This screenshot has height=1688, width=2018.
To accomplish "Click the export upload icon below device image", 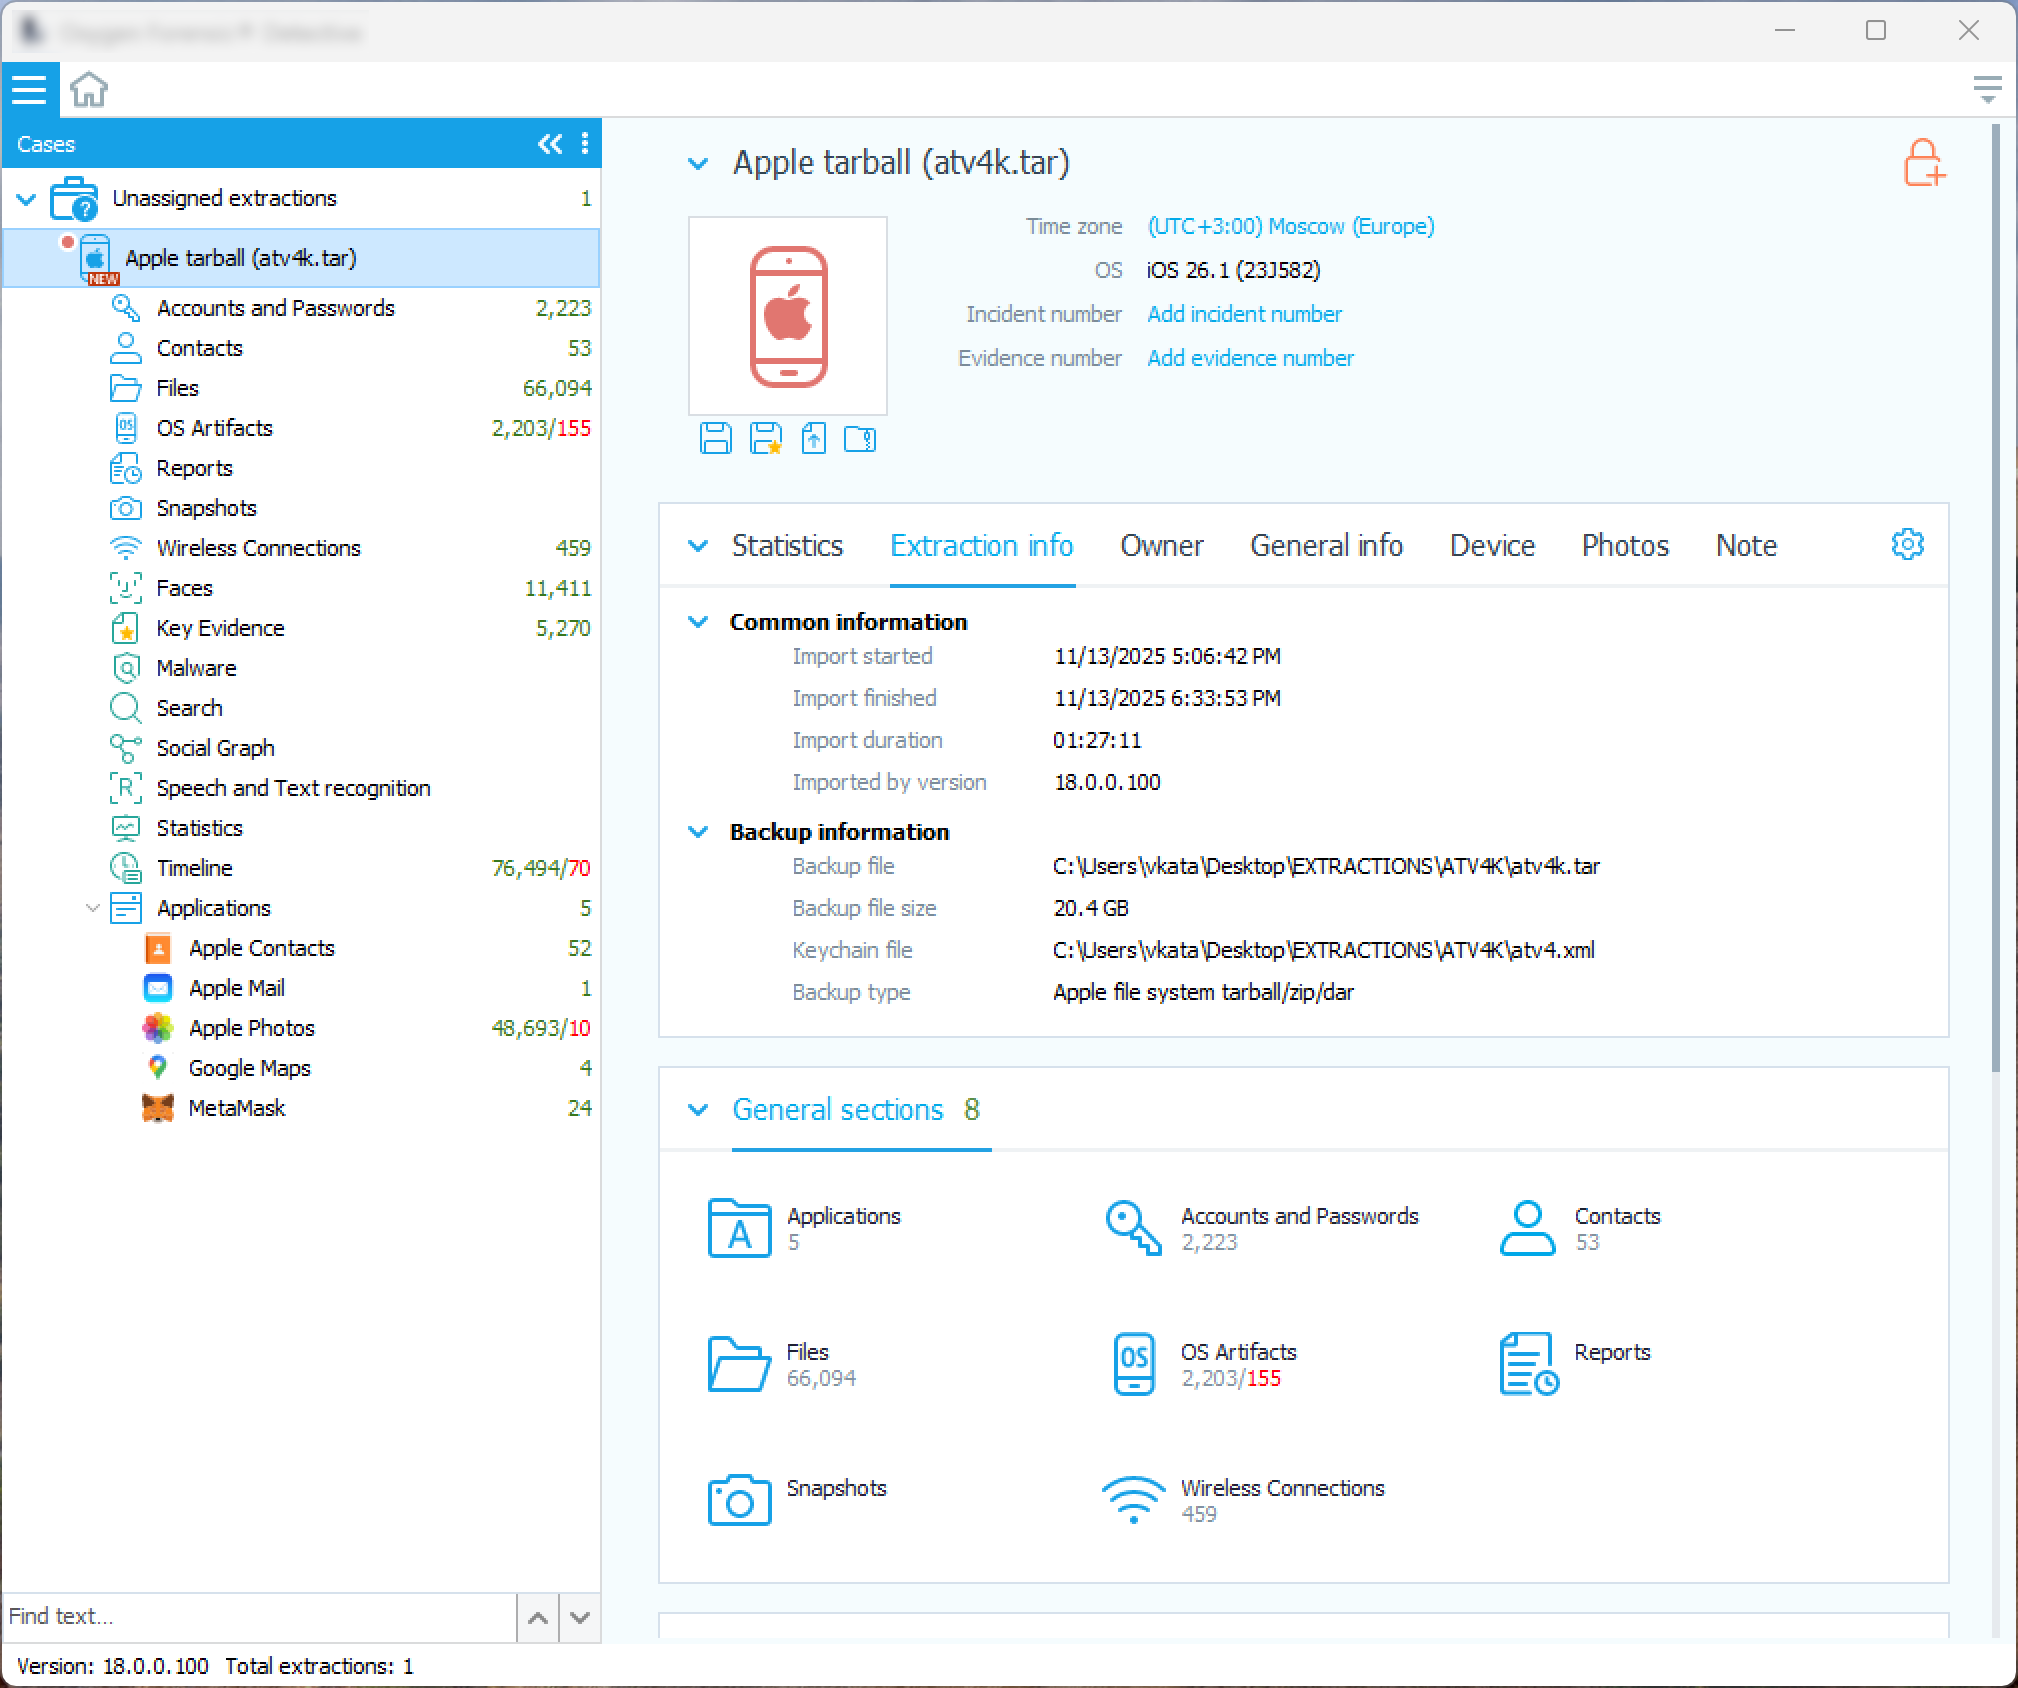I will pyautogui.click(x=814, y=439).
